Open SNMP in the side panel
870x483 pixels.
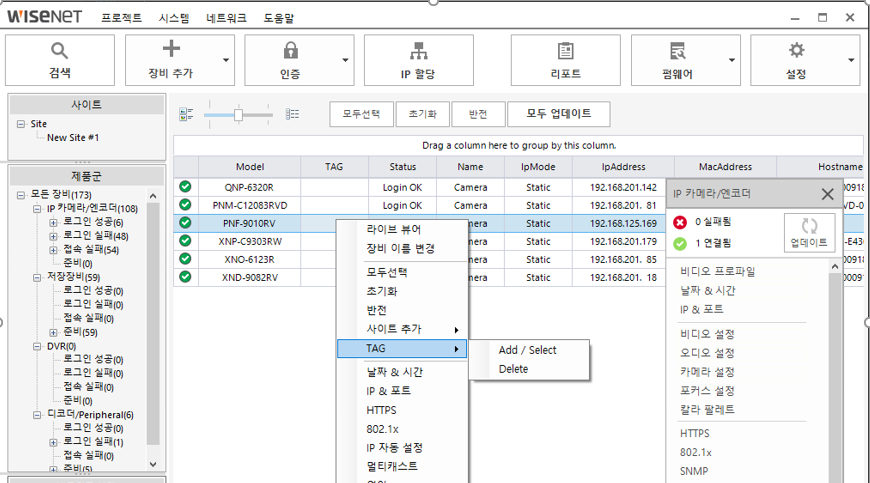[694, 471]
